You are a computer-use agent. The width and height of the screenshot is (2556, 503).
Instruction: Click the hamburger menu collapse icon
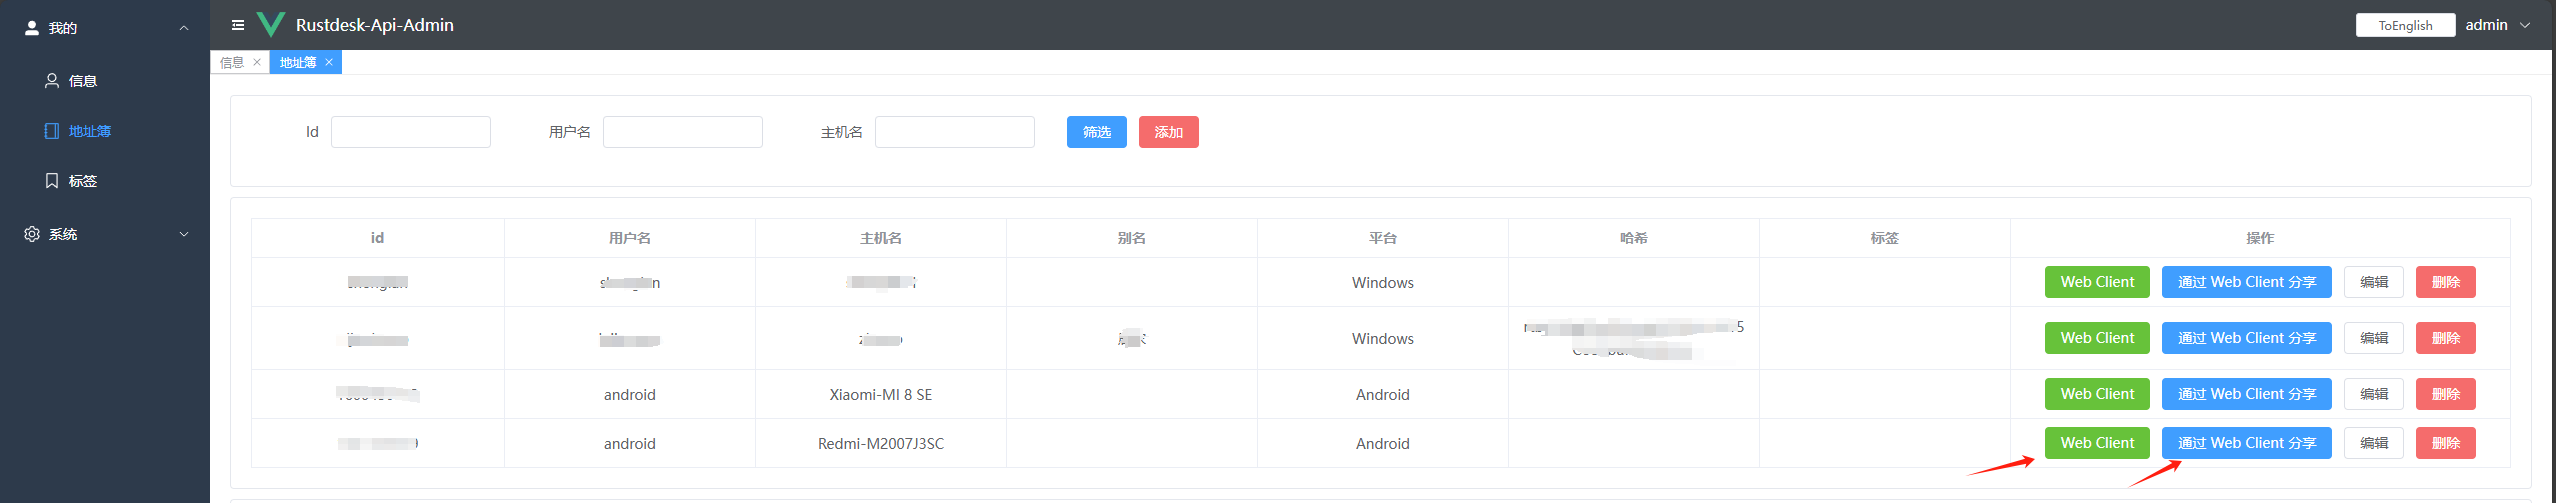click(x=238, y=25)
